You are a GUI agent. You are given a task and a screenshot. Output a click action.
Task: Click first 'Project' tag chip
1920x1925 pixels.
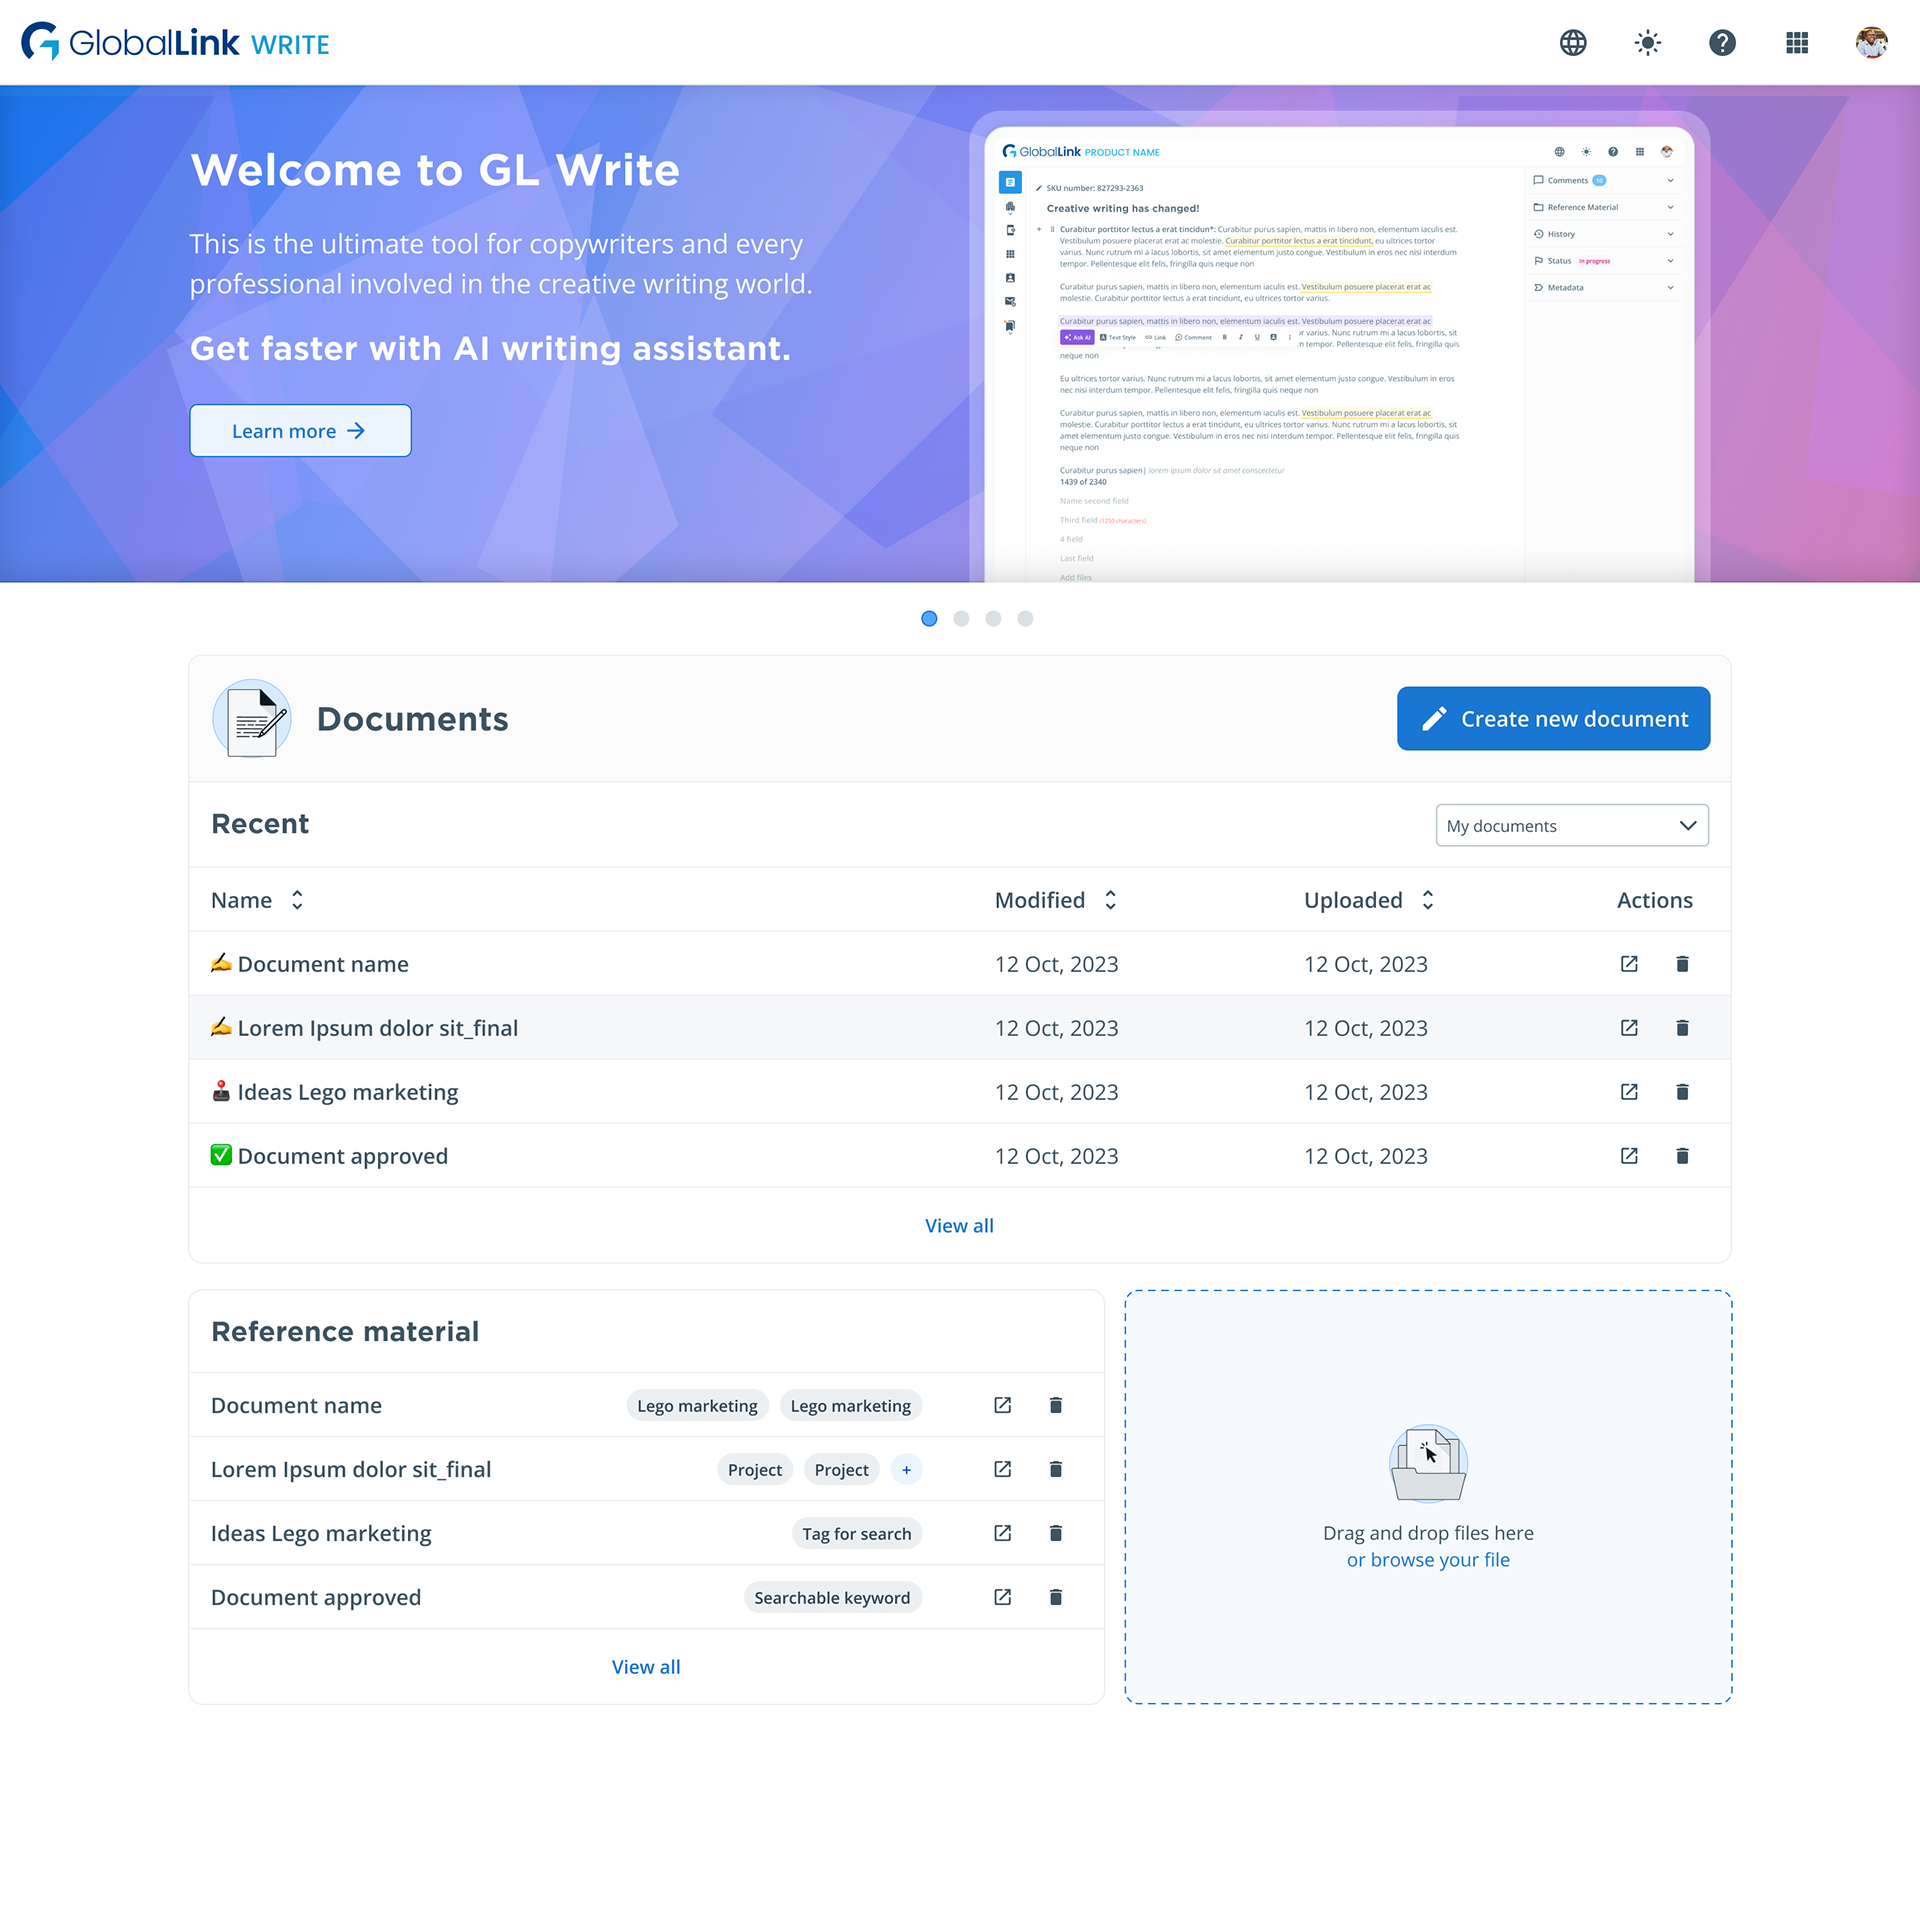tap(755, 1470)
